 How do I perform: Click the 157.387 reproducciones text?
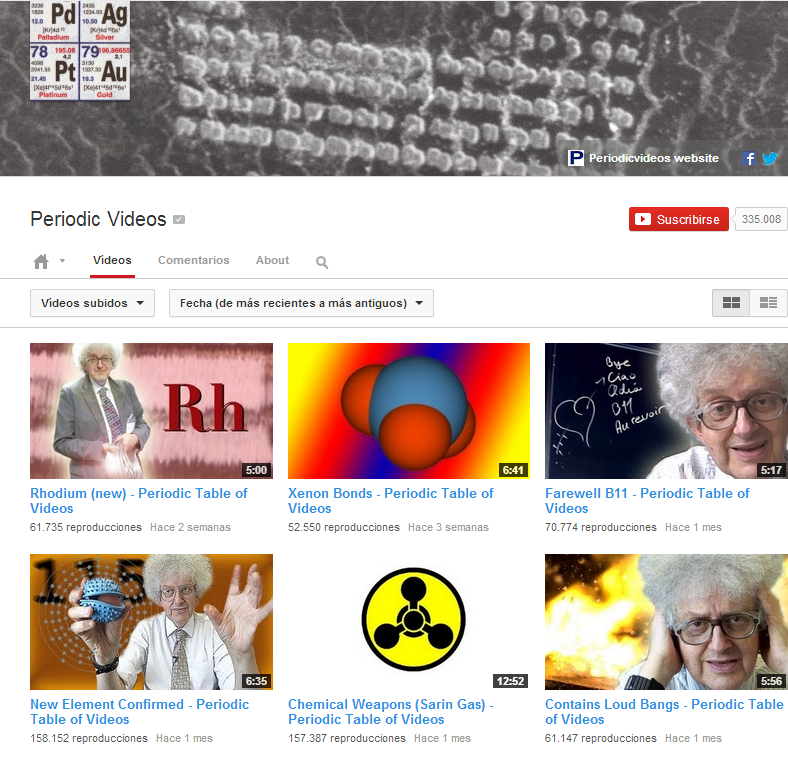pyautogui.click(x=347, y=738)
